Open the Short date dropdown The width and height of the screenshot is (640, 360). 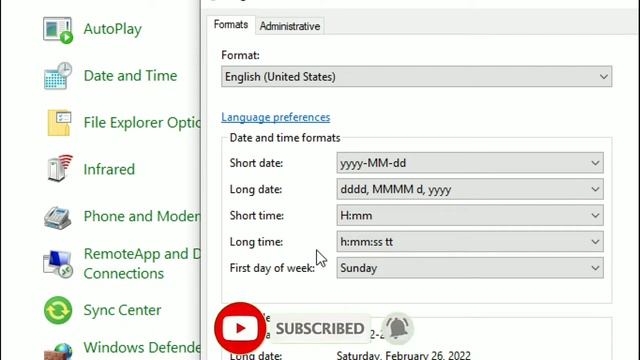tap(470, 163)
